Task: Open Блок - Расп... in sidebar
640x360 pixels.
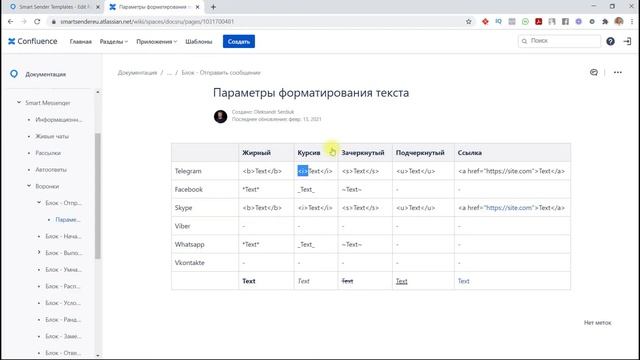Action: click(62, 286)
